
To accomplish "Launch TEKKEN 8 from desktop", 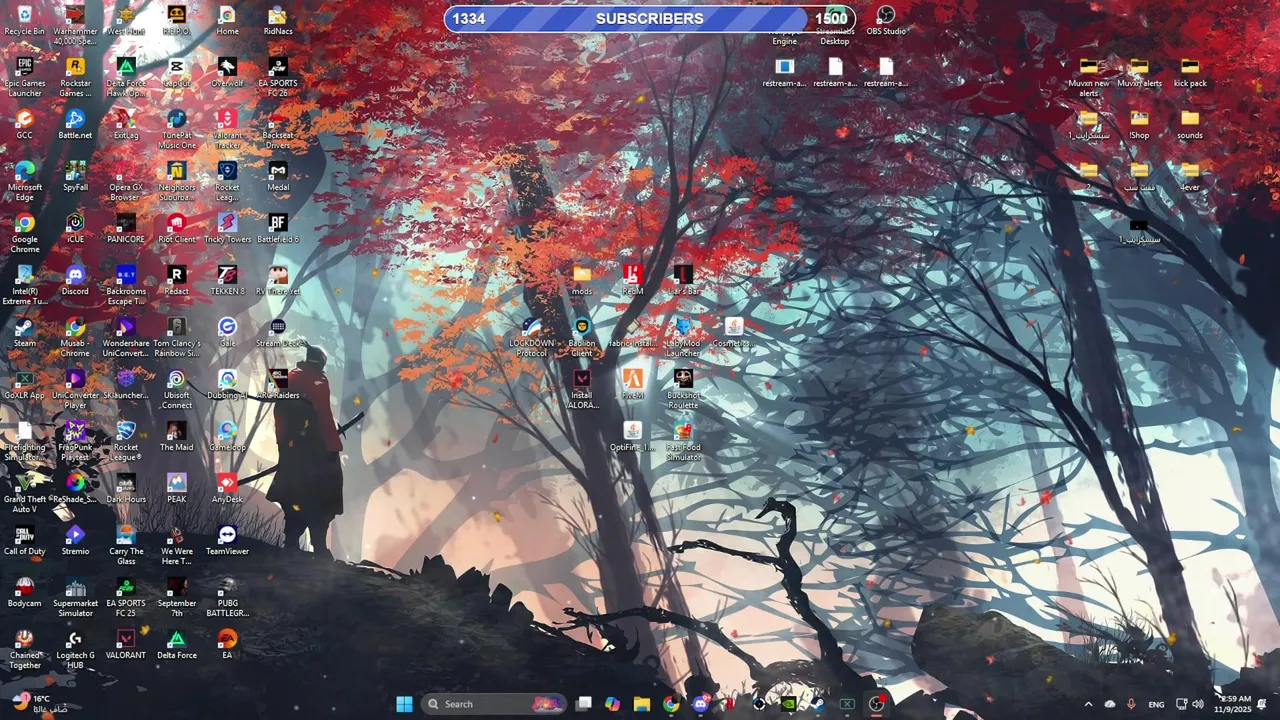I will click(x=227, y=280).
